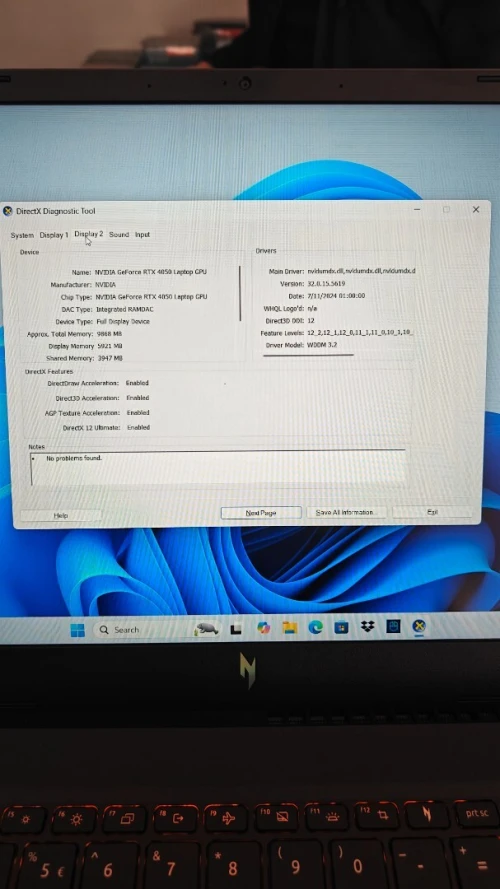The image size is (500, 889).
Task: Click the Full Display Device text
Action: coord(123,321)
